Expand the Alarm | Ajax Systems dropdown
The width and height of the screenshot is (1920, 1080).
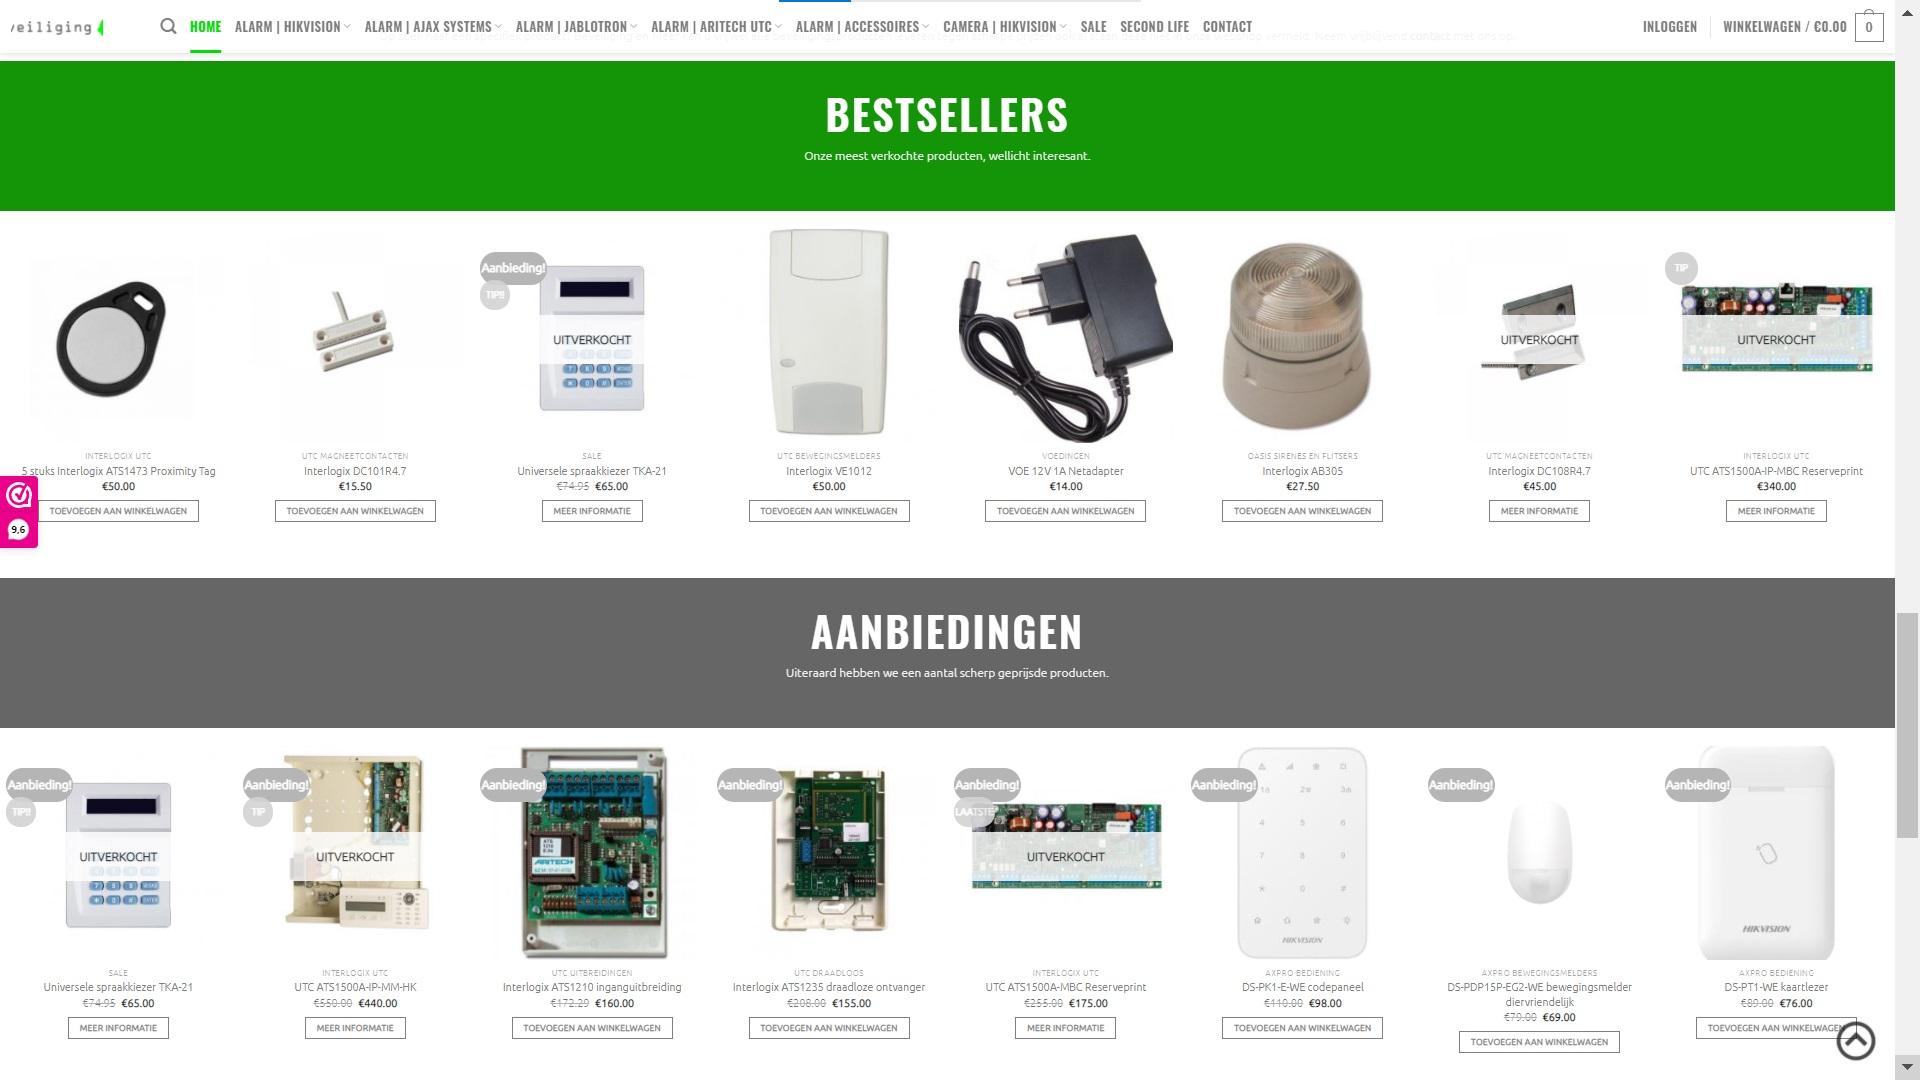433,27
